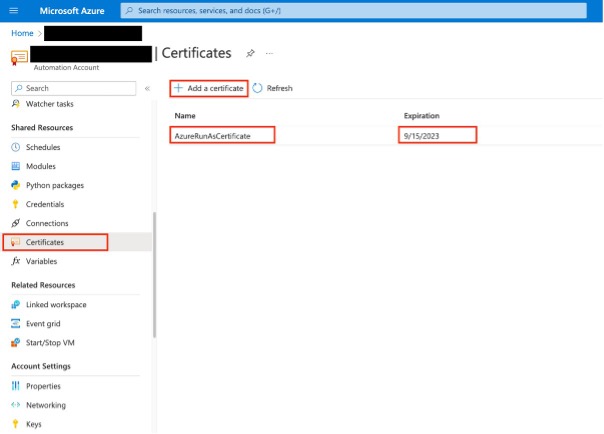
Task: Click the Variables fx icon
Action: pos(15,261)
